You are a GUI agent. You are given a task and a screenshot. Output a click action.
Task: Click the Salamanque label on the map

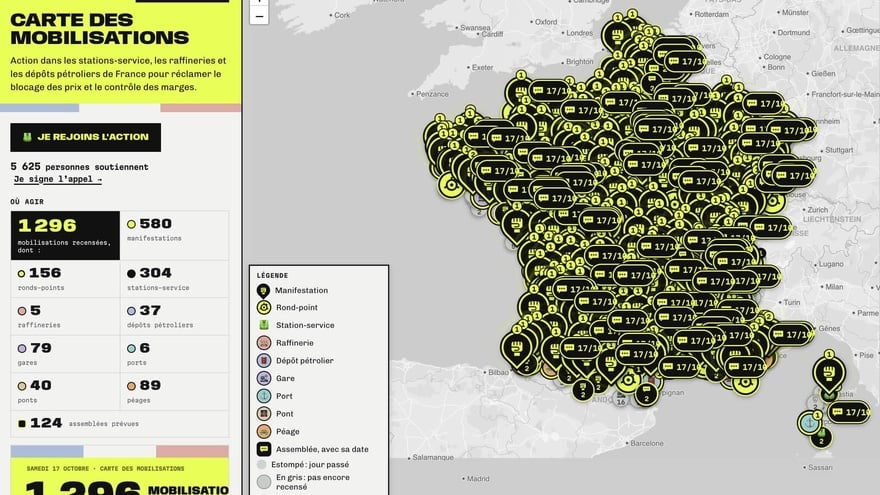433,457
